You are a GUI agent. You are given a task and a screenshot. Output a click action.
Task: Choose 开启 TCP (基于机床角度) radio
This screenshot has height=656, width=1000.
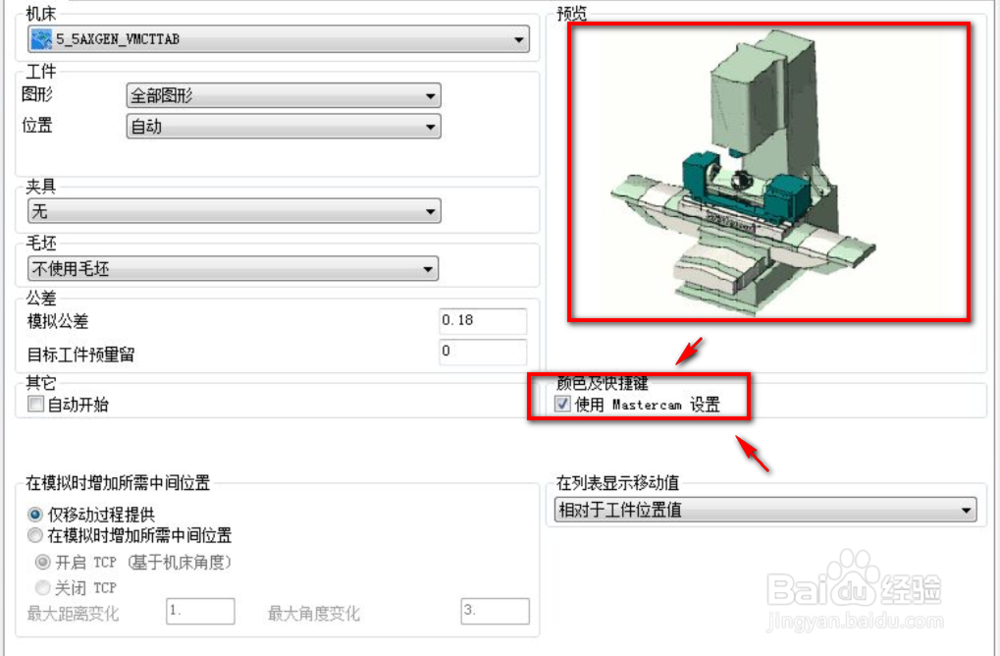43,562
